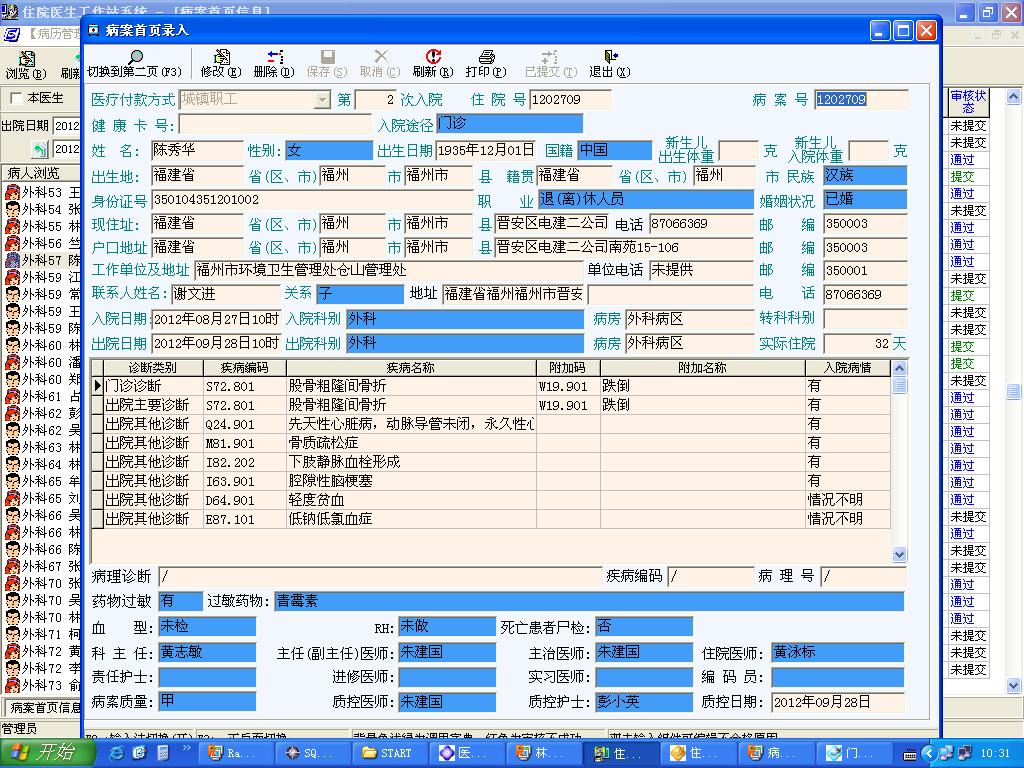The width and height of the screenshot is (1024, 768).
Task: Open the 医疗付款方式 dropdown
Action: (x=322, y=99)
